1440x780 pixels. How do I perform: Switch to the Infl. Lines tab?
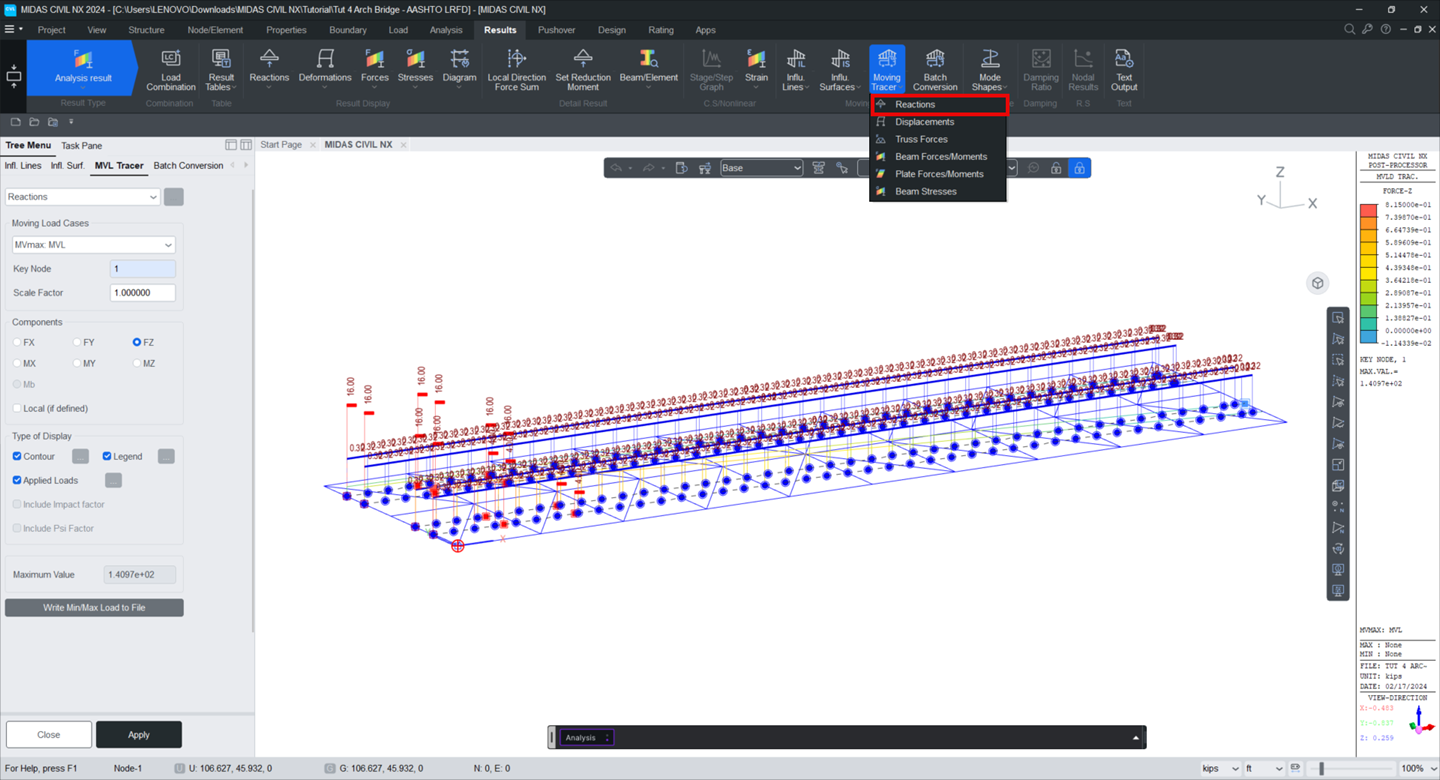pyautogui.click(x=23, y=166)
